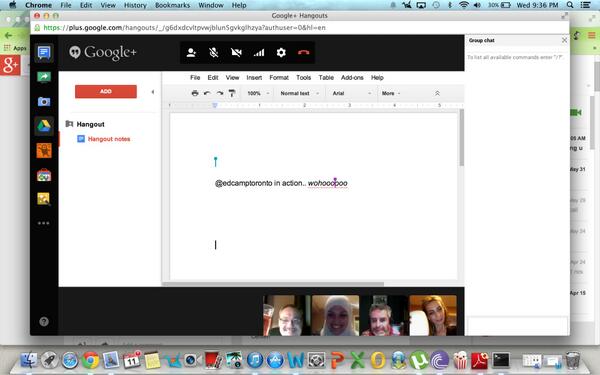Open the yellow image app icon in sidebar

click(44, 199)
